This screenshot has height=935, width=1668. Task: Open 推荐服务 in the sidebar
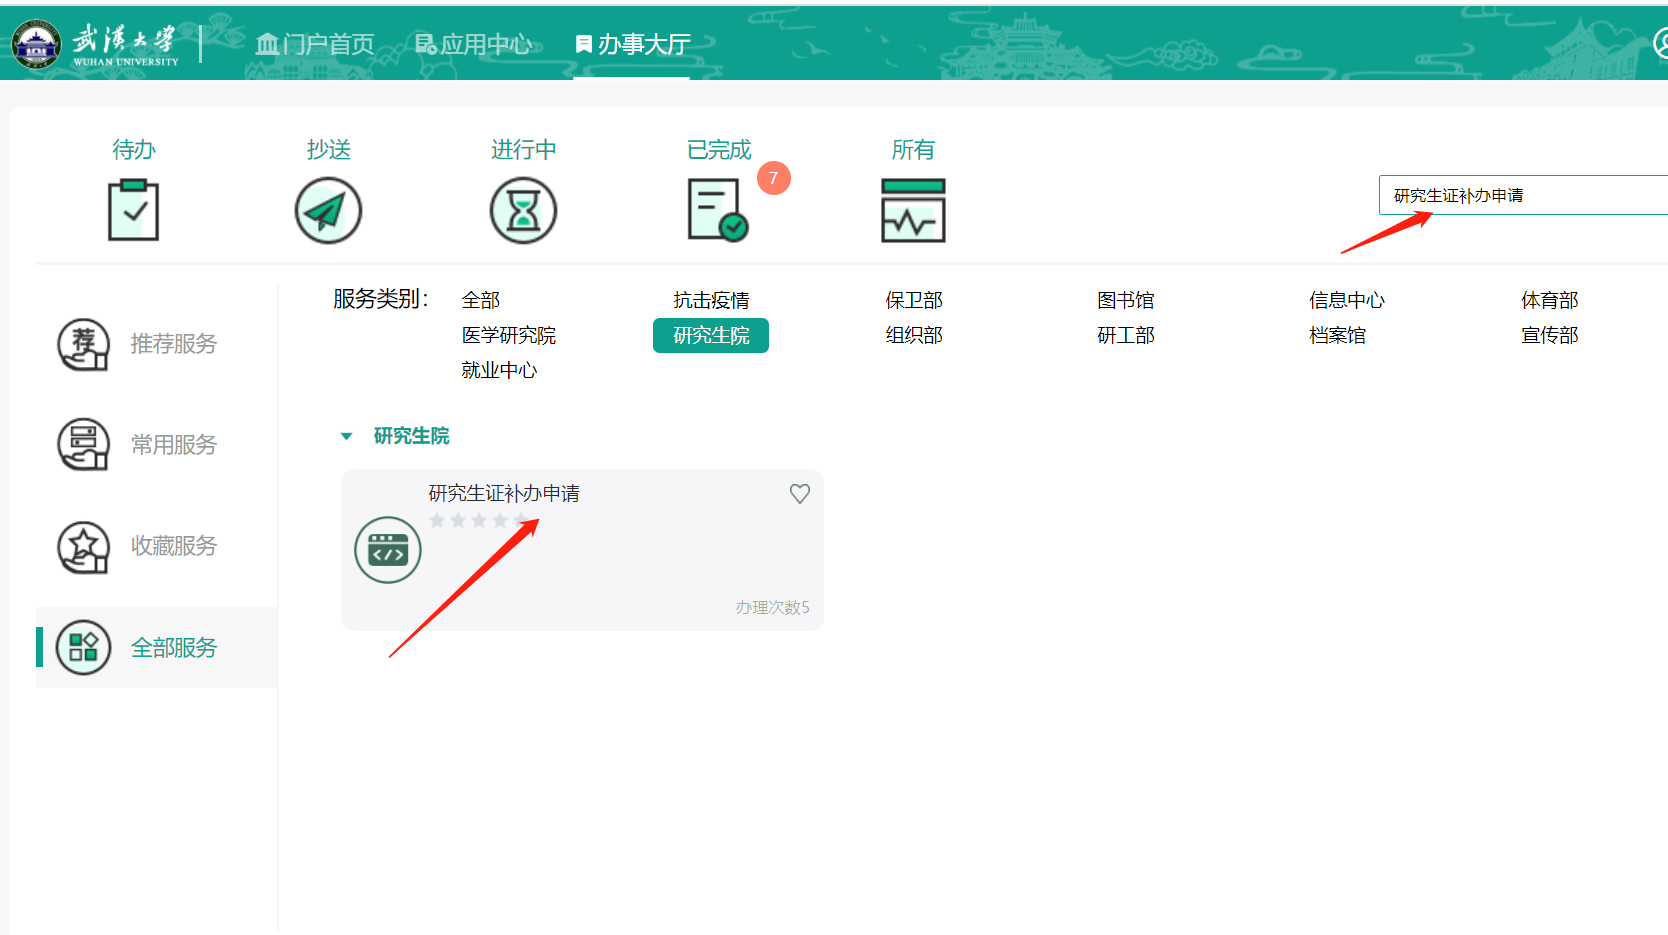click(173, 344)
